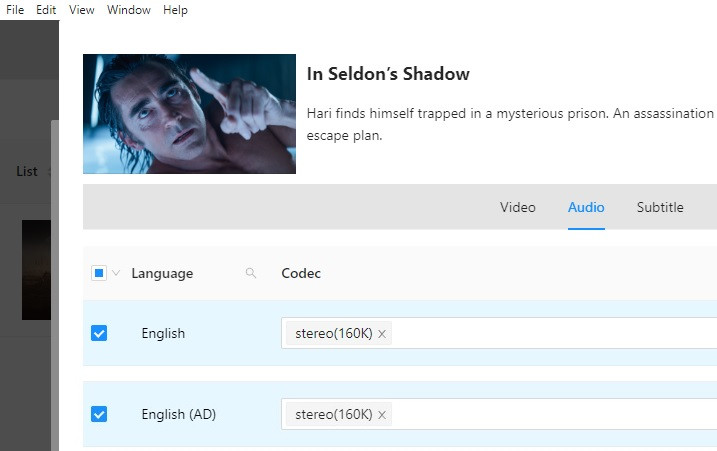The image size is (717, 451).
Task: Open the Help menu
Action: point(175,10)
